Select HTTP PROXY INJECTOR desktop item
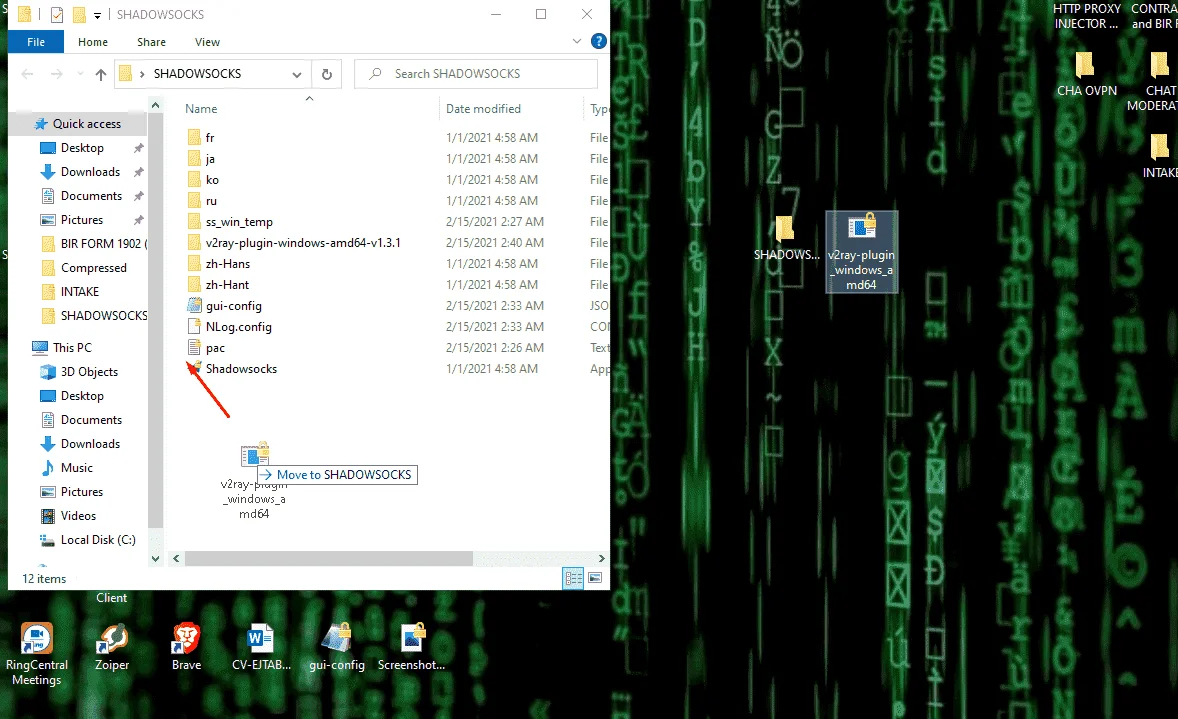The height and width of the screenshot is (719, 1178). (1086, 16)
